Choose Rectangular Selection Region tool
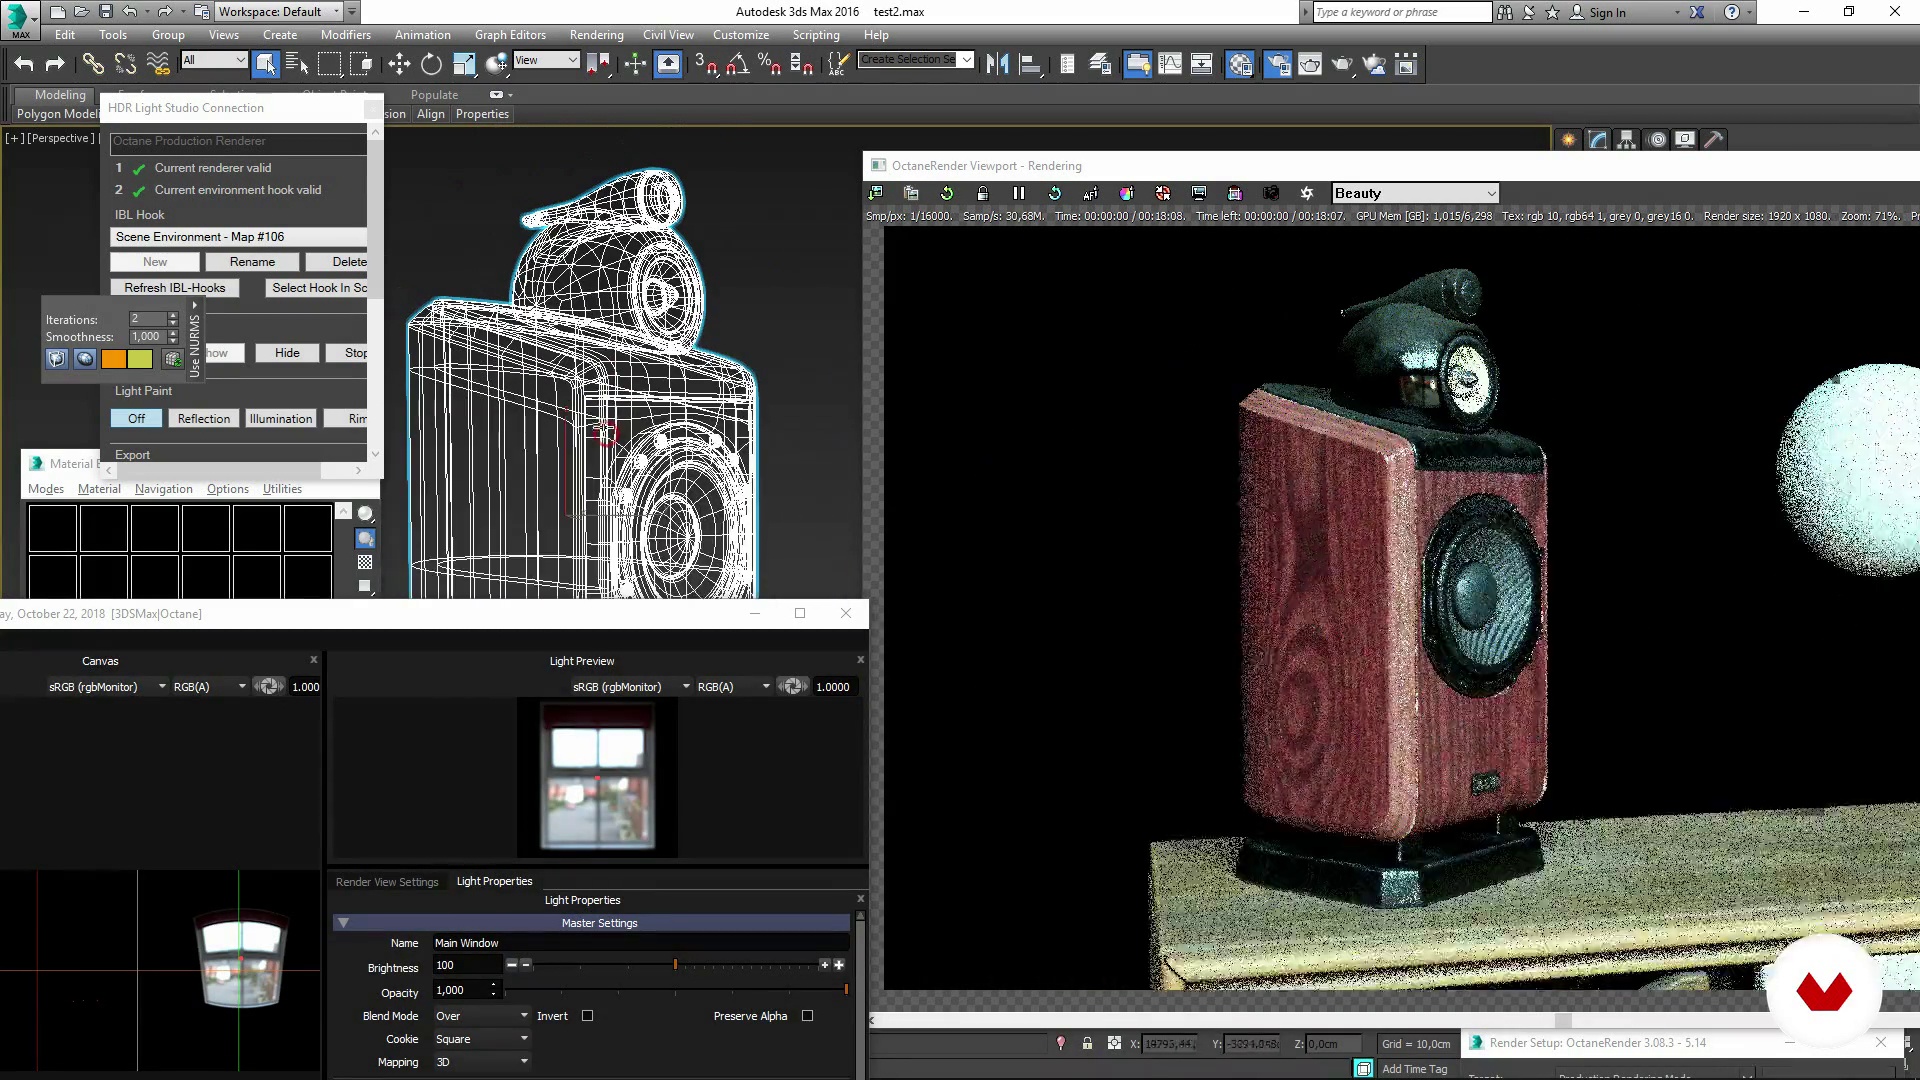1920x1080 pixels. (329, 65)
